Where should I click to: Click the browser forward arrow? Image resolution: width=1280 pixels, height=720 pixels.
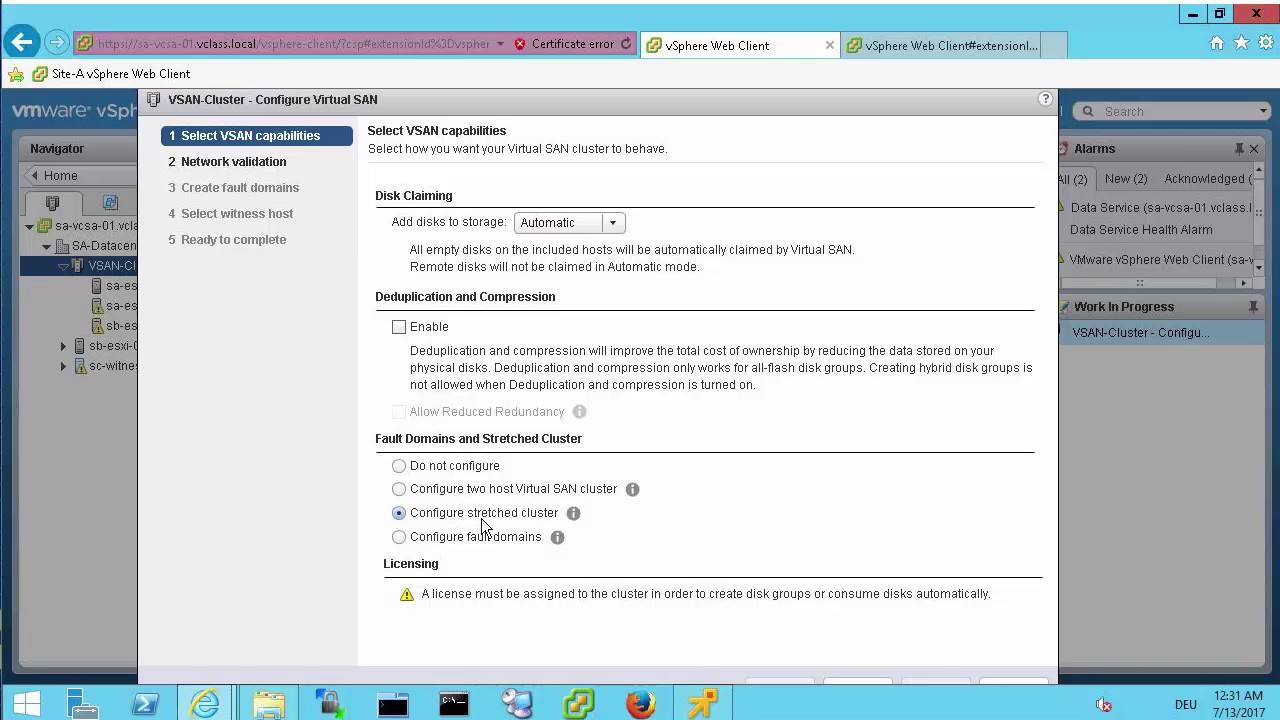click(x=57, y=43)
